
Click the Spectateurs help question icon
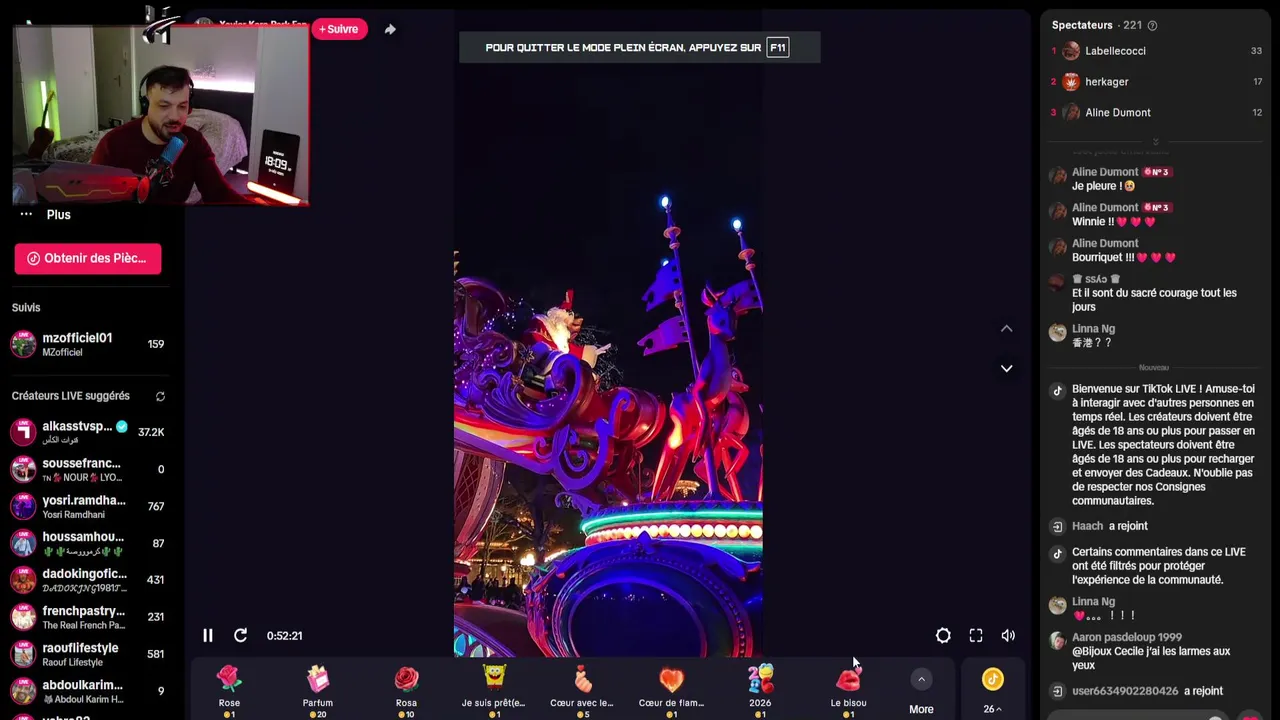pos(1152,25)
